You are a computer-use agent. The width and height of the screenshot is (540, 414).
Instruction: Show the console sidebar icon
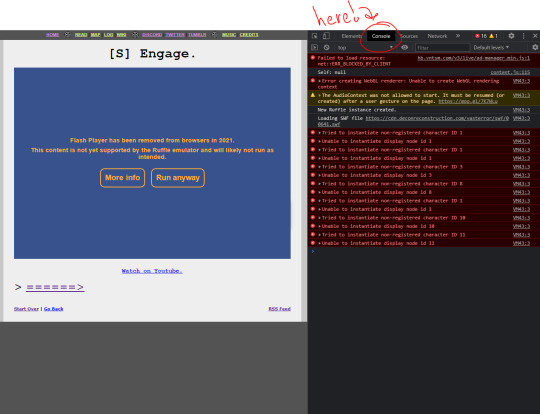coord(314,47)
